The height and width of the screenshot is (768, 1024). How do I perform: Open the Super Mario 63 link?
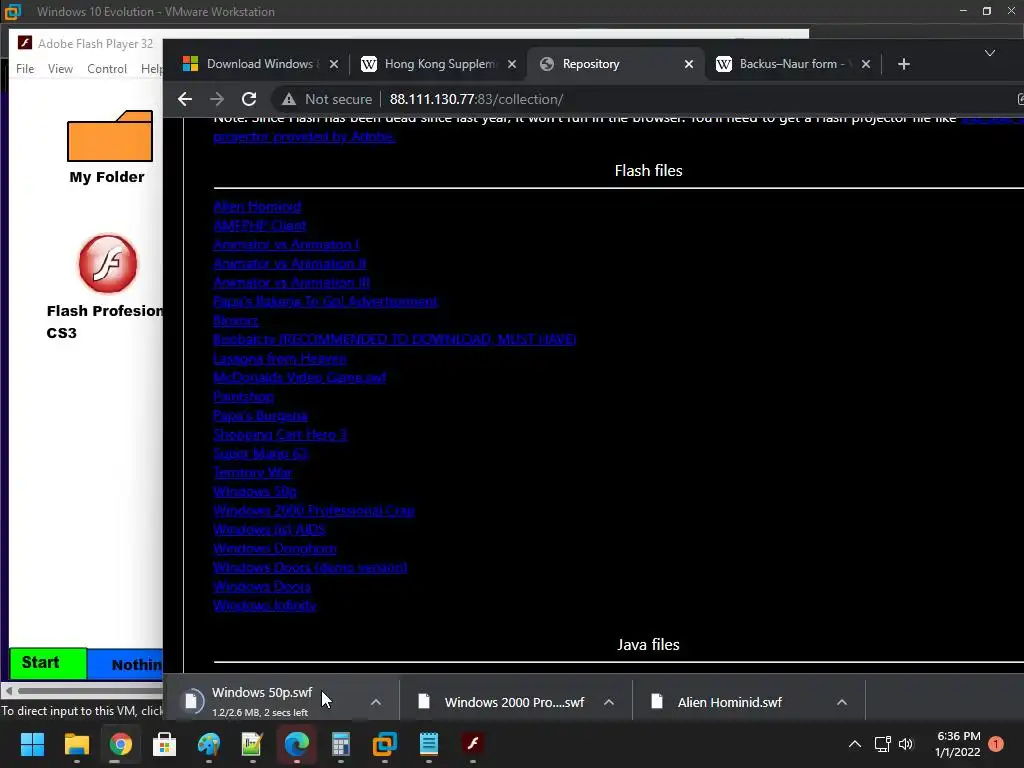coord(260,453)
